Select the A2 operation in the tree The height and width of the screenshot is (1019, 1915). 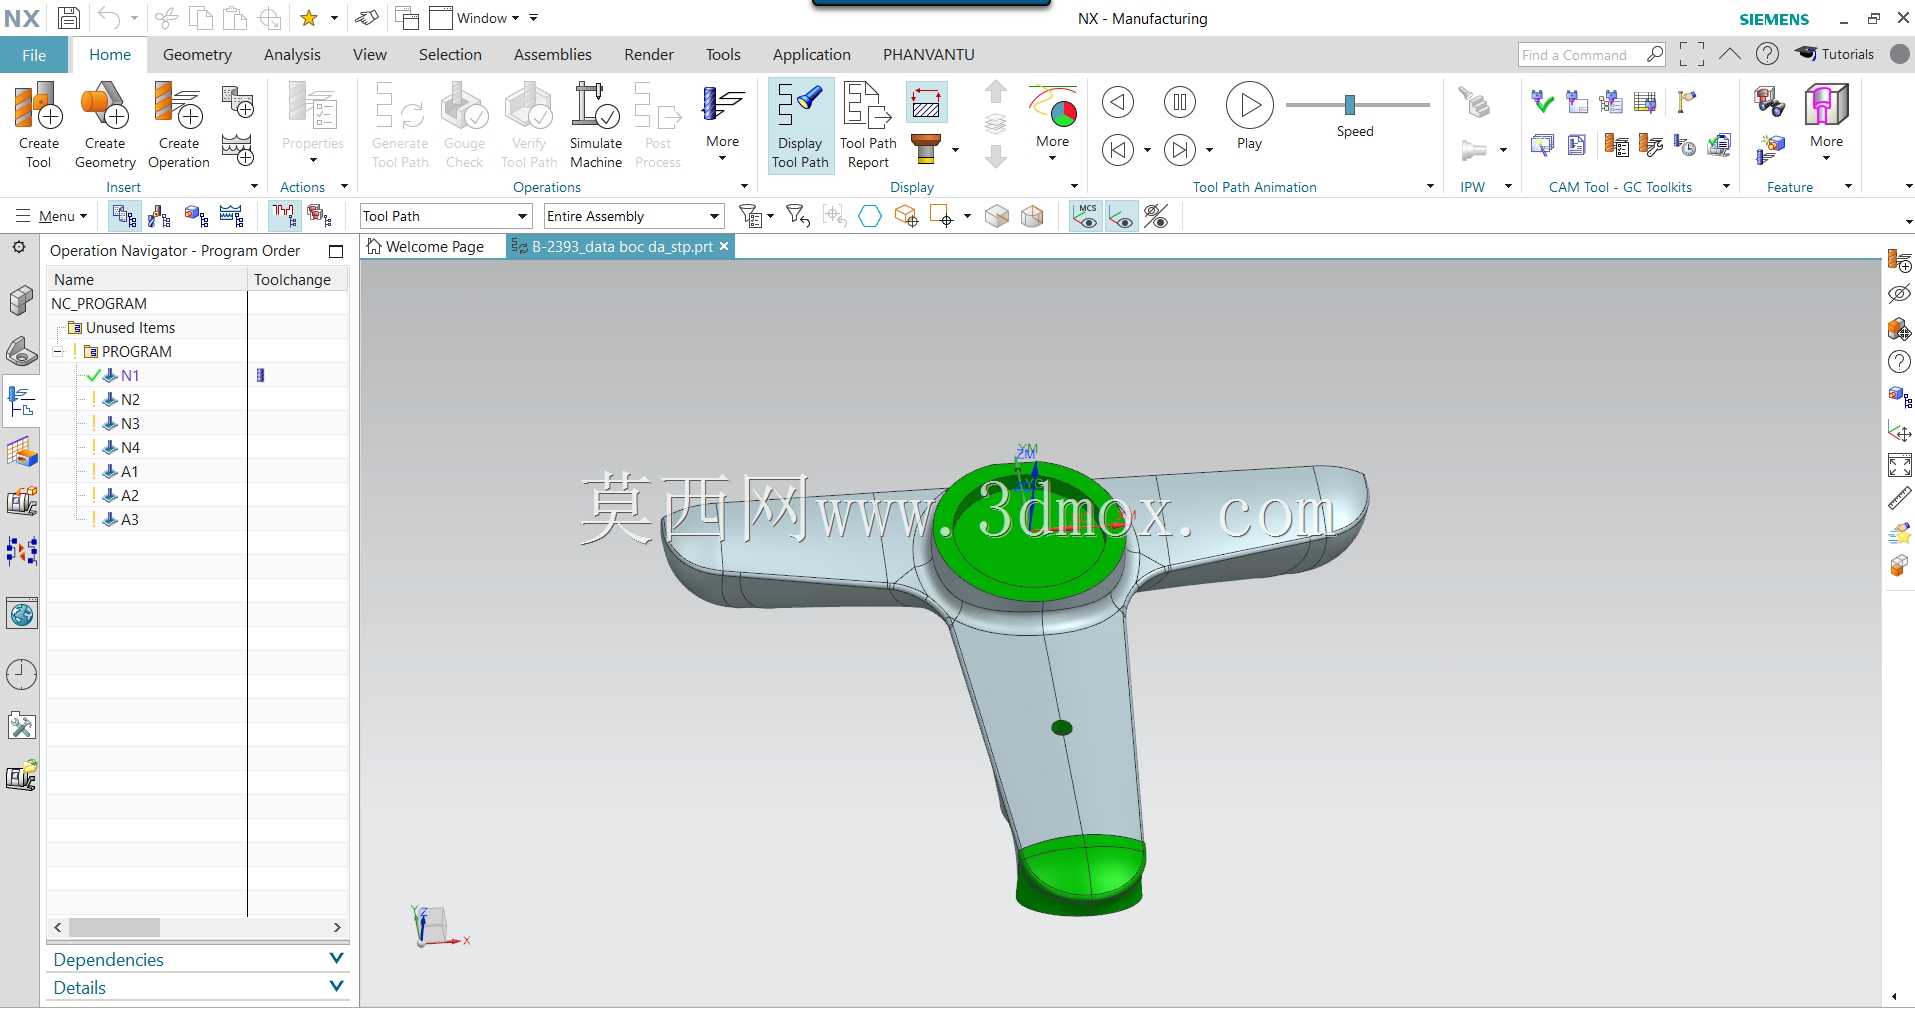(130, 496)
